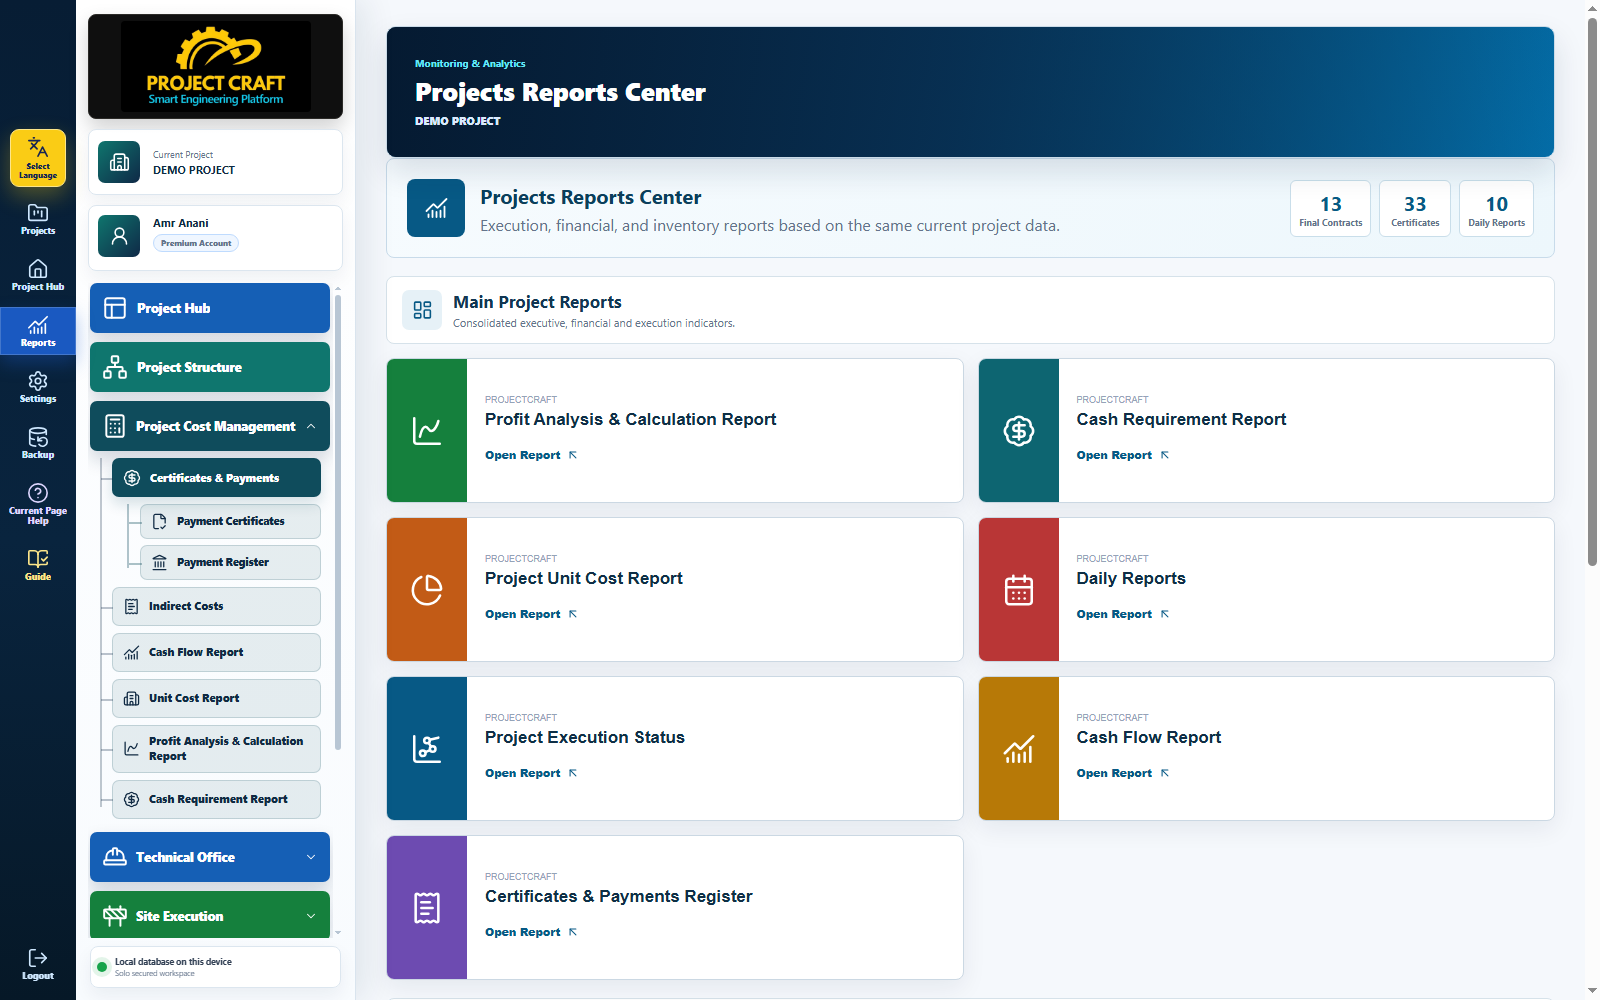Open Report for Cash Requirement Report
The image size is (1600, 1000).
point(1123,455)
